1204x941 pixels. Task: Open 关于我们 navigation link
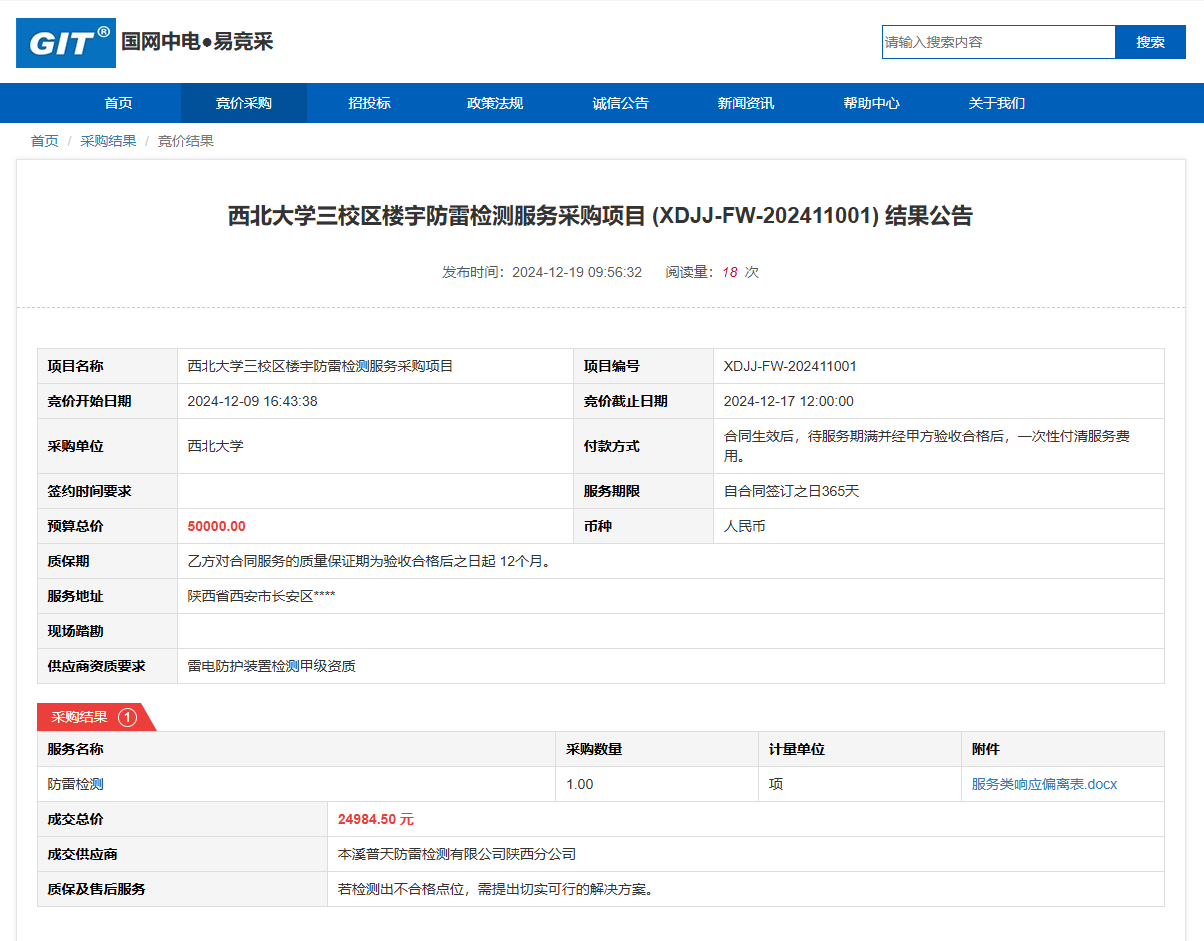click(x=996, y=103)
